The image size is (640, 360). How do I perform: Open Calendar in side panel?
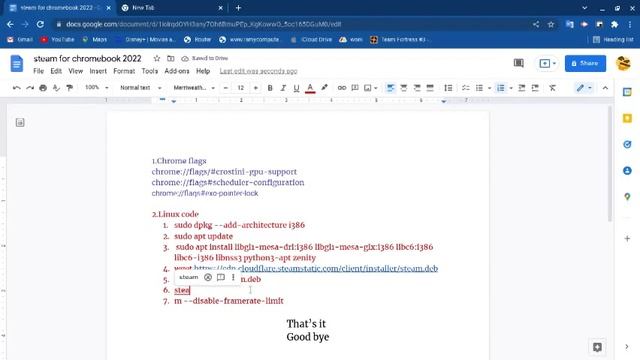[627, 92]
